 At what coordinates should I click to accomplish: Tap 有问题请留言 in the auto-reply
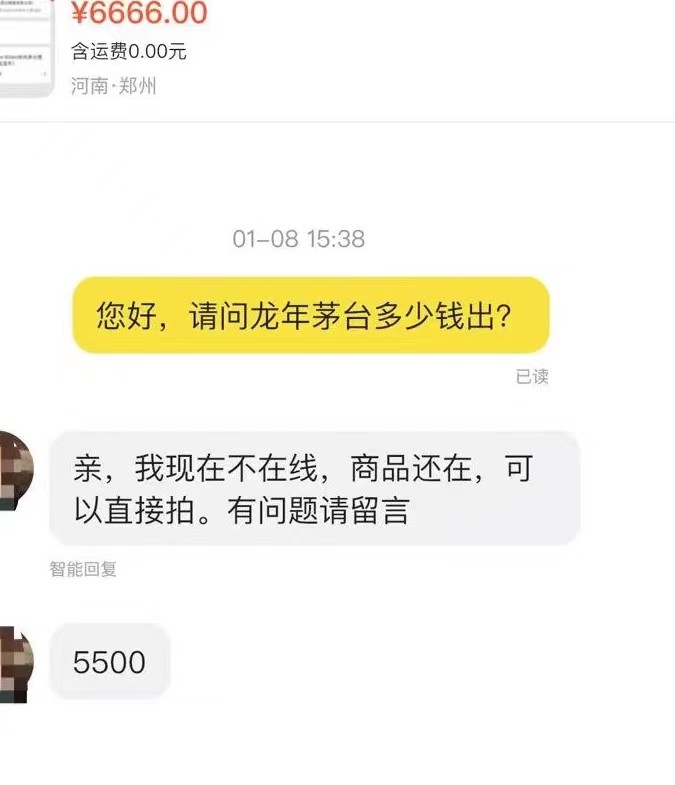pos(318,511)
